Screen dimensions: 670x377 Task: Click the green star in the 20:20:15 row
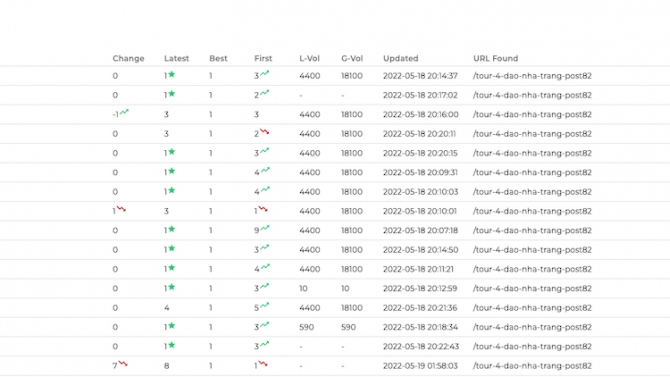tap(171, 152)
